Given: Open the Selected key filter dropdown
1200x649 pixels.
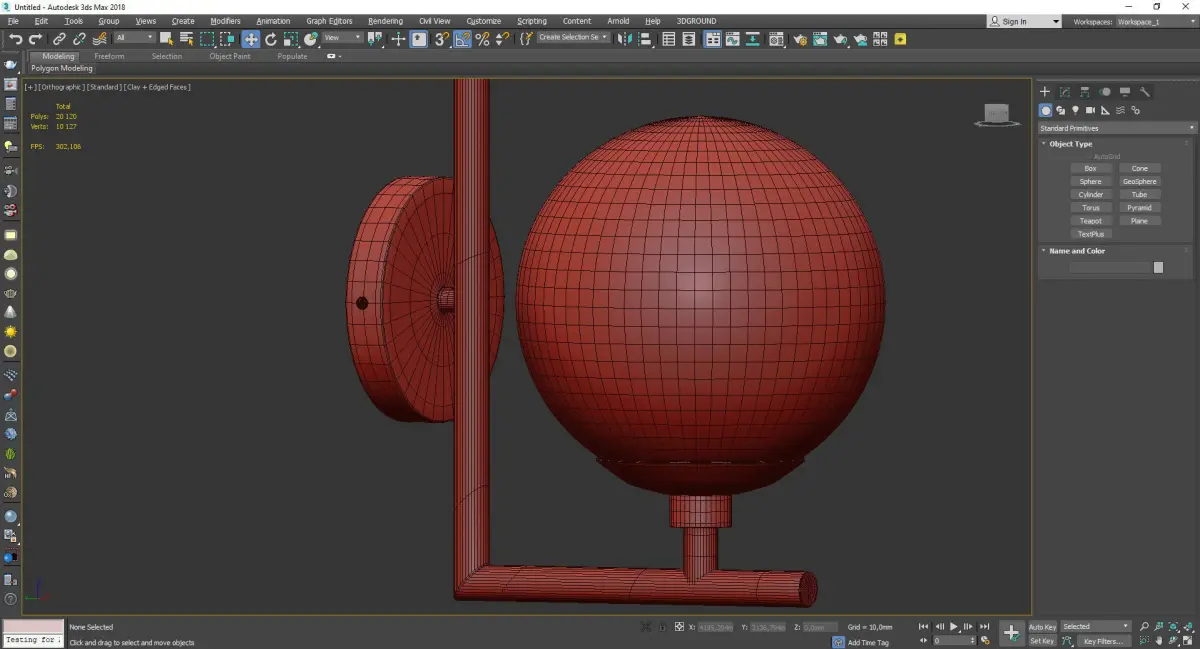Looking at the screenshot, I should pyautogui.click(x=1096, y=627).
